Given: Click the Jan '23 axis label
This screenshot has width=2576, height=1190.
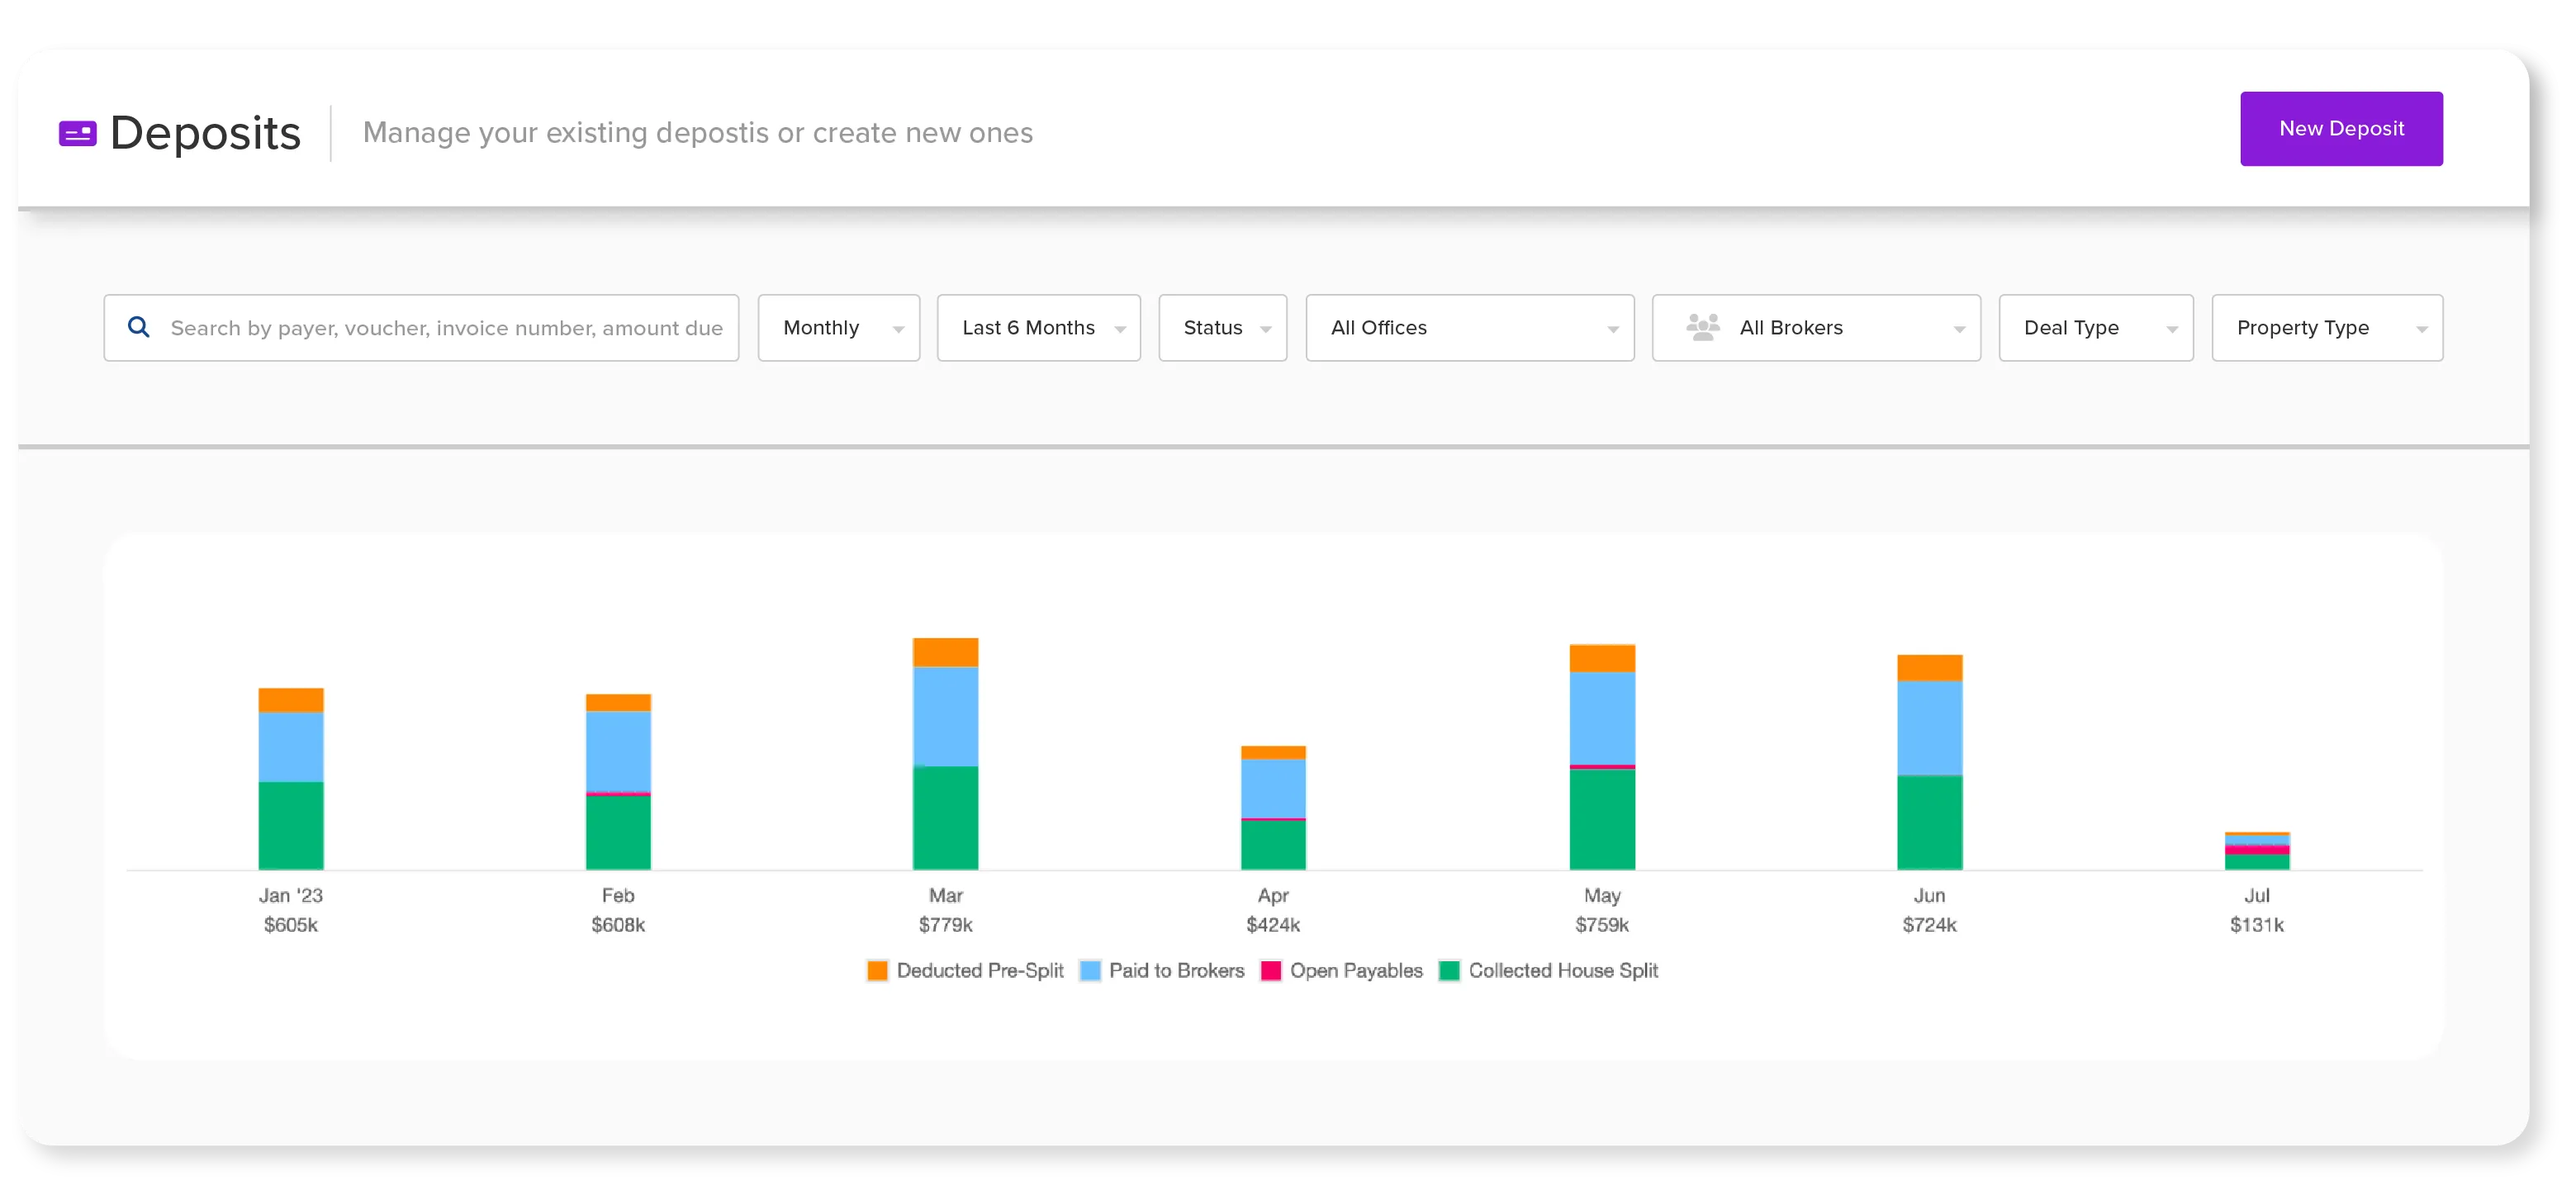Looking at the screenshot, I should pyautogui.click(x=291, y=895).
